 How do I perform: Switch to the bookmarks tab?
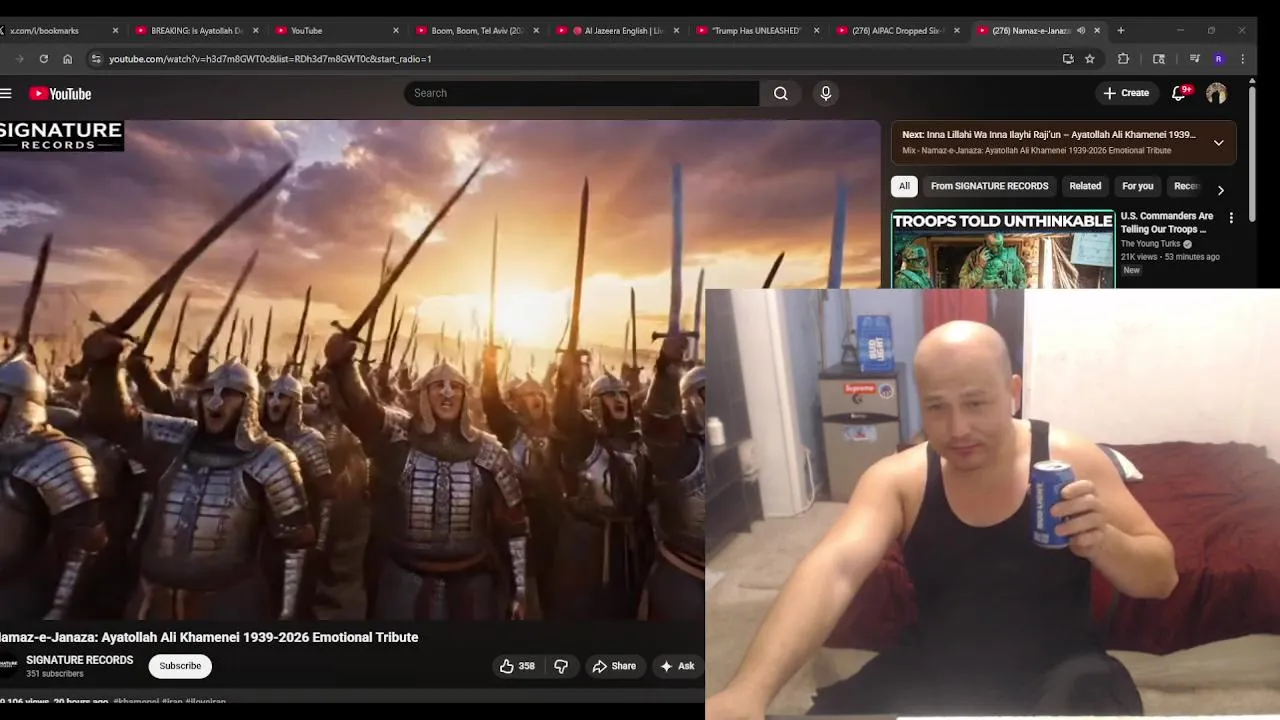[59, 31]
